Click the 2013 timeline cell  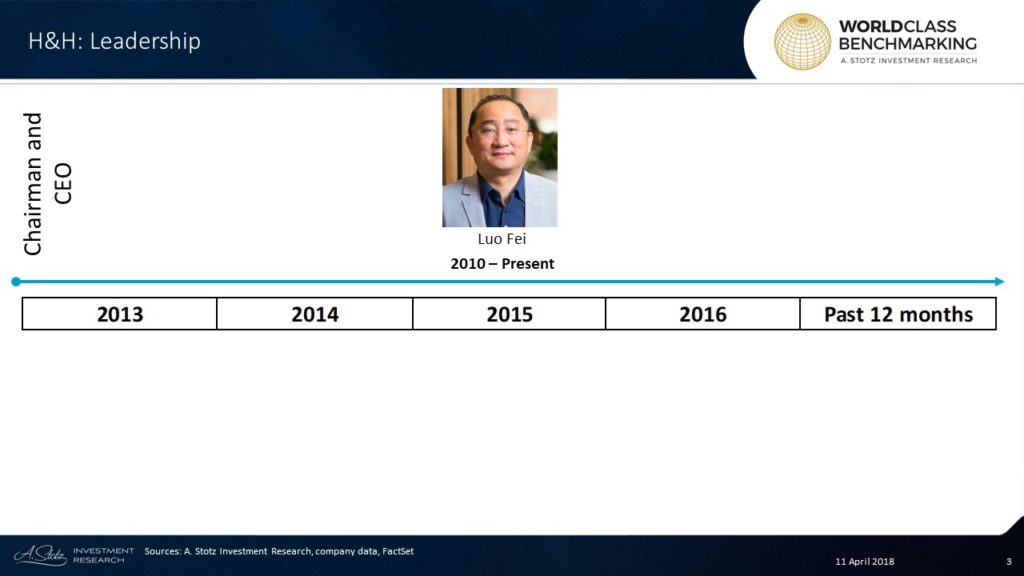pyautogui.click(x=120, y=314)
